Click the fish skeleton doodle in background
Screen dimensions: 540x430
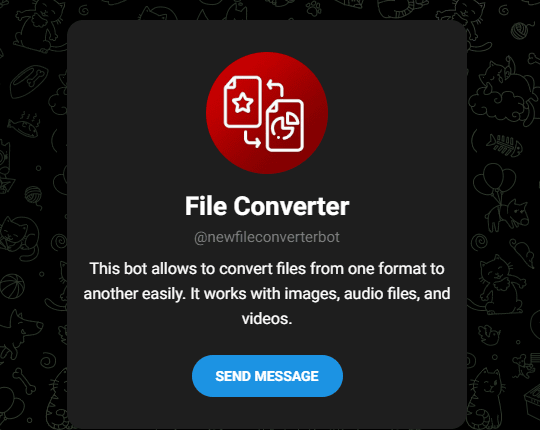pos(504,145)
